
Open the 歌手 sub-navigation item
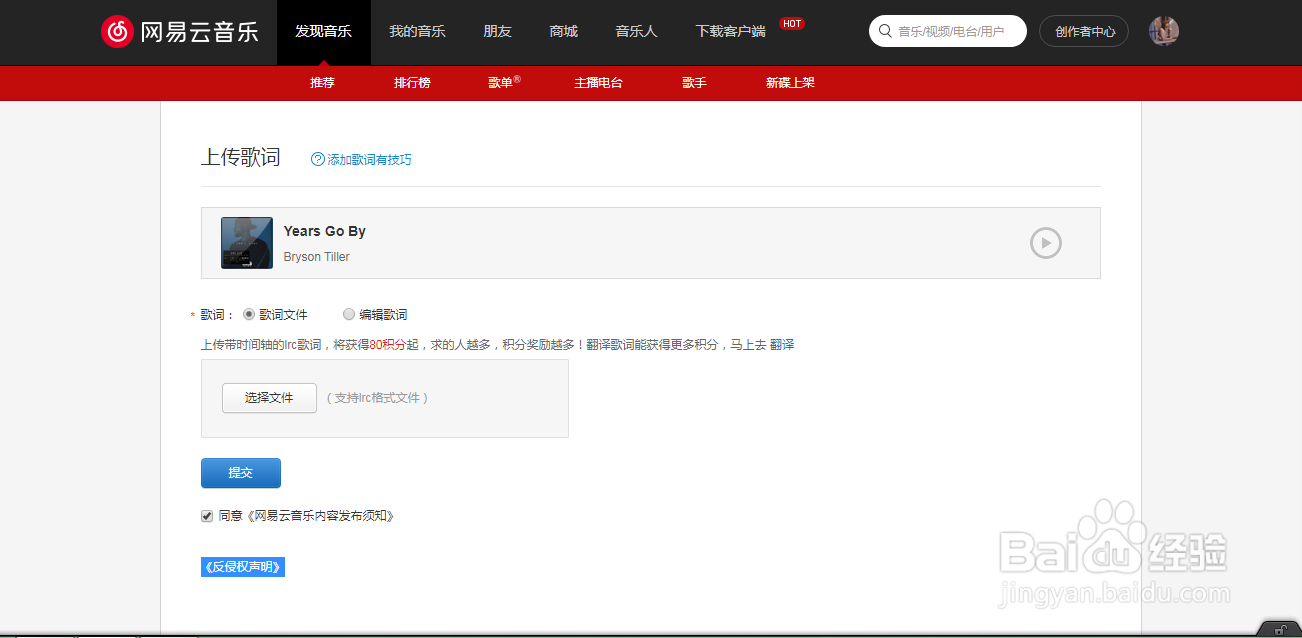pos(694,83)
